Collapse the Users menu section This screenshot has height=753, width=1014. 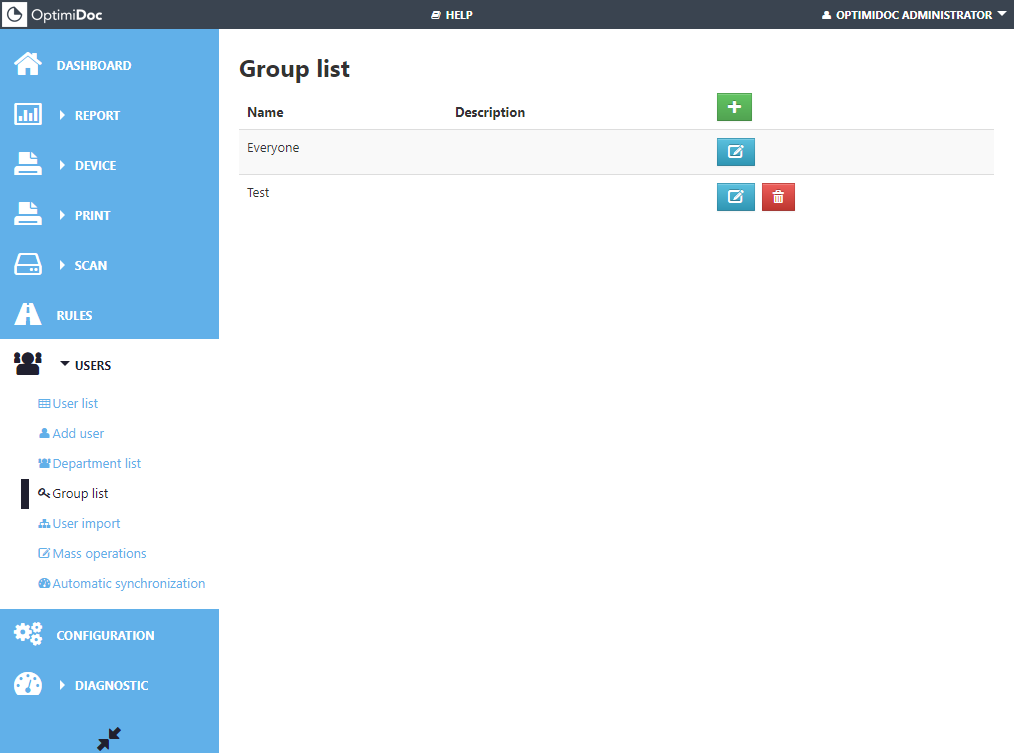92,365
